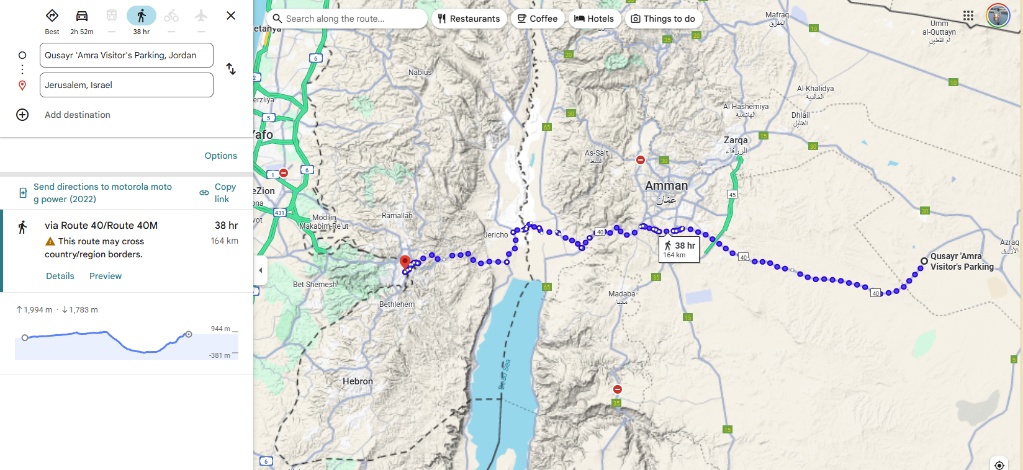
Task: Open the Google account profile picture
Action: point(998,15)
